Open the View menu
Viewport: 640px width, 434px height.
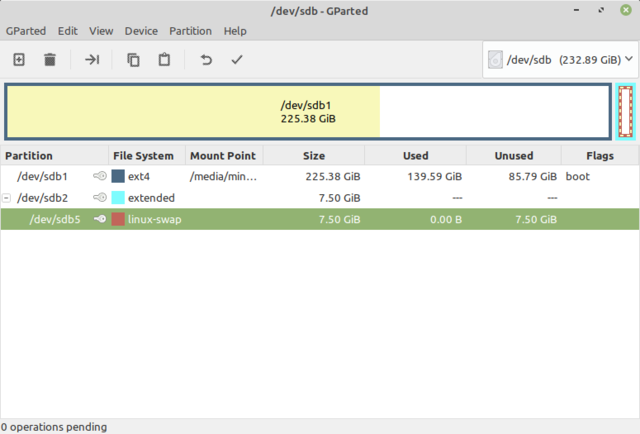click(101, 31)
